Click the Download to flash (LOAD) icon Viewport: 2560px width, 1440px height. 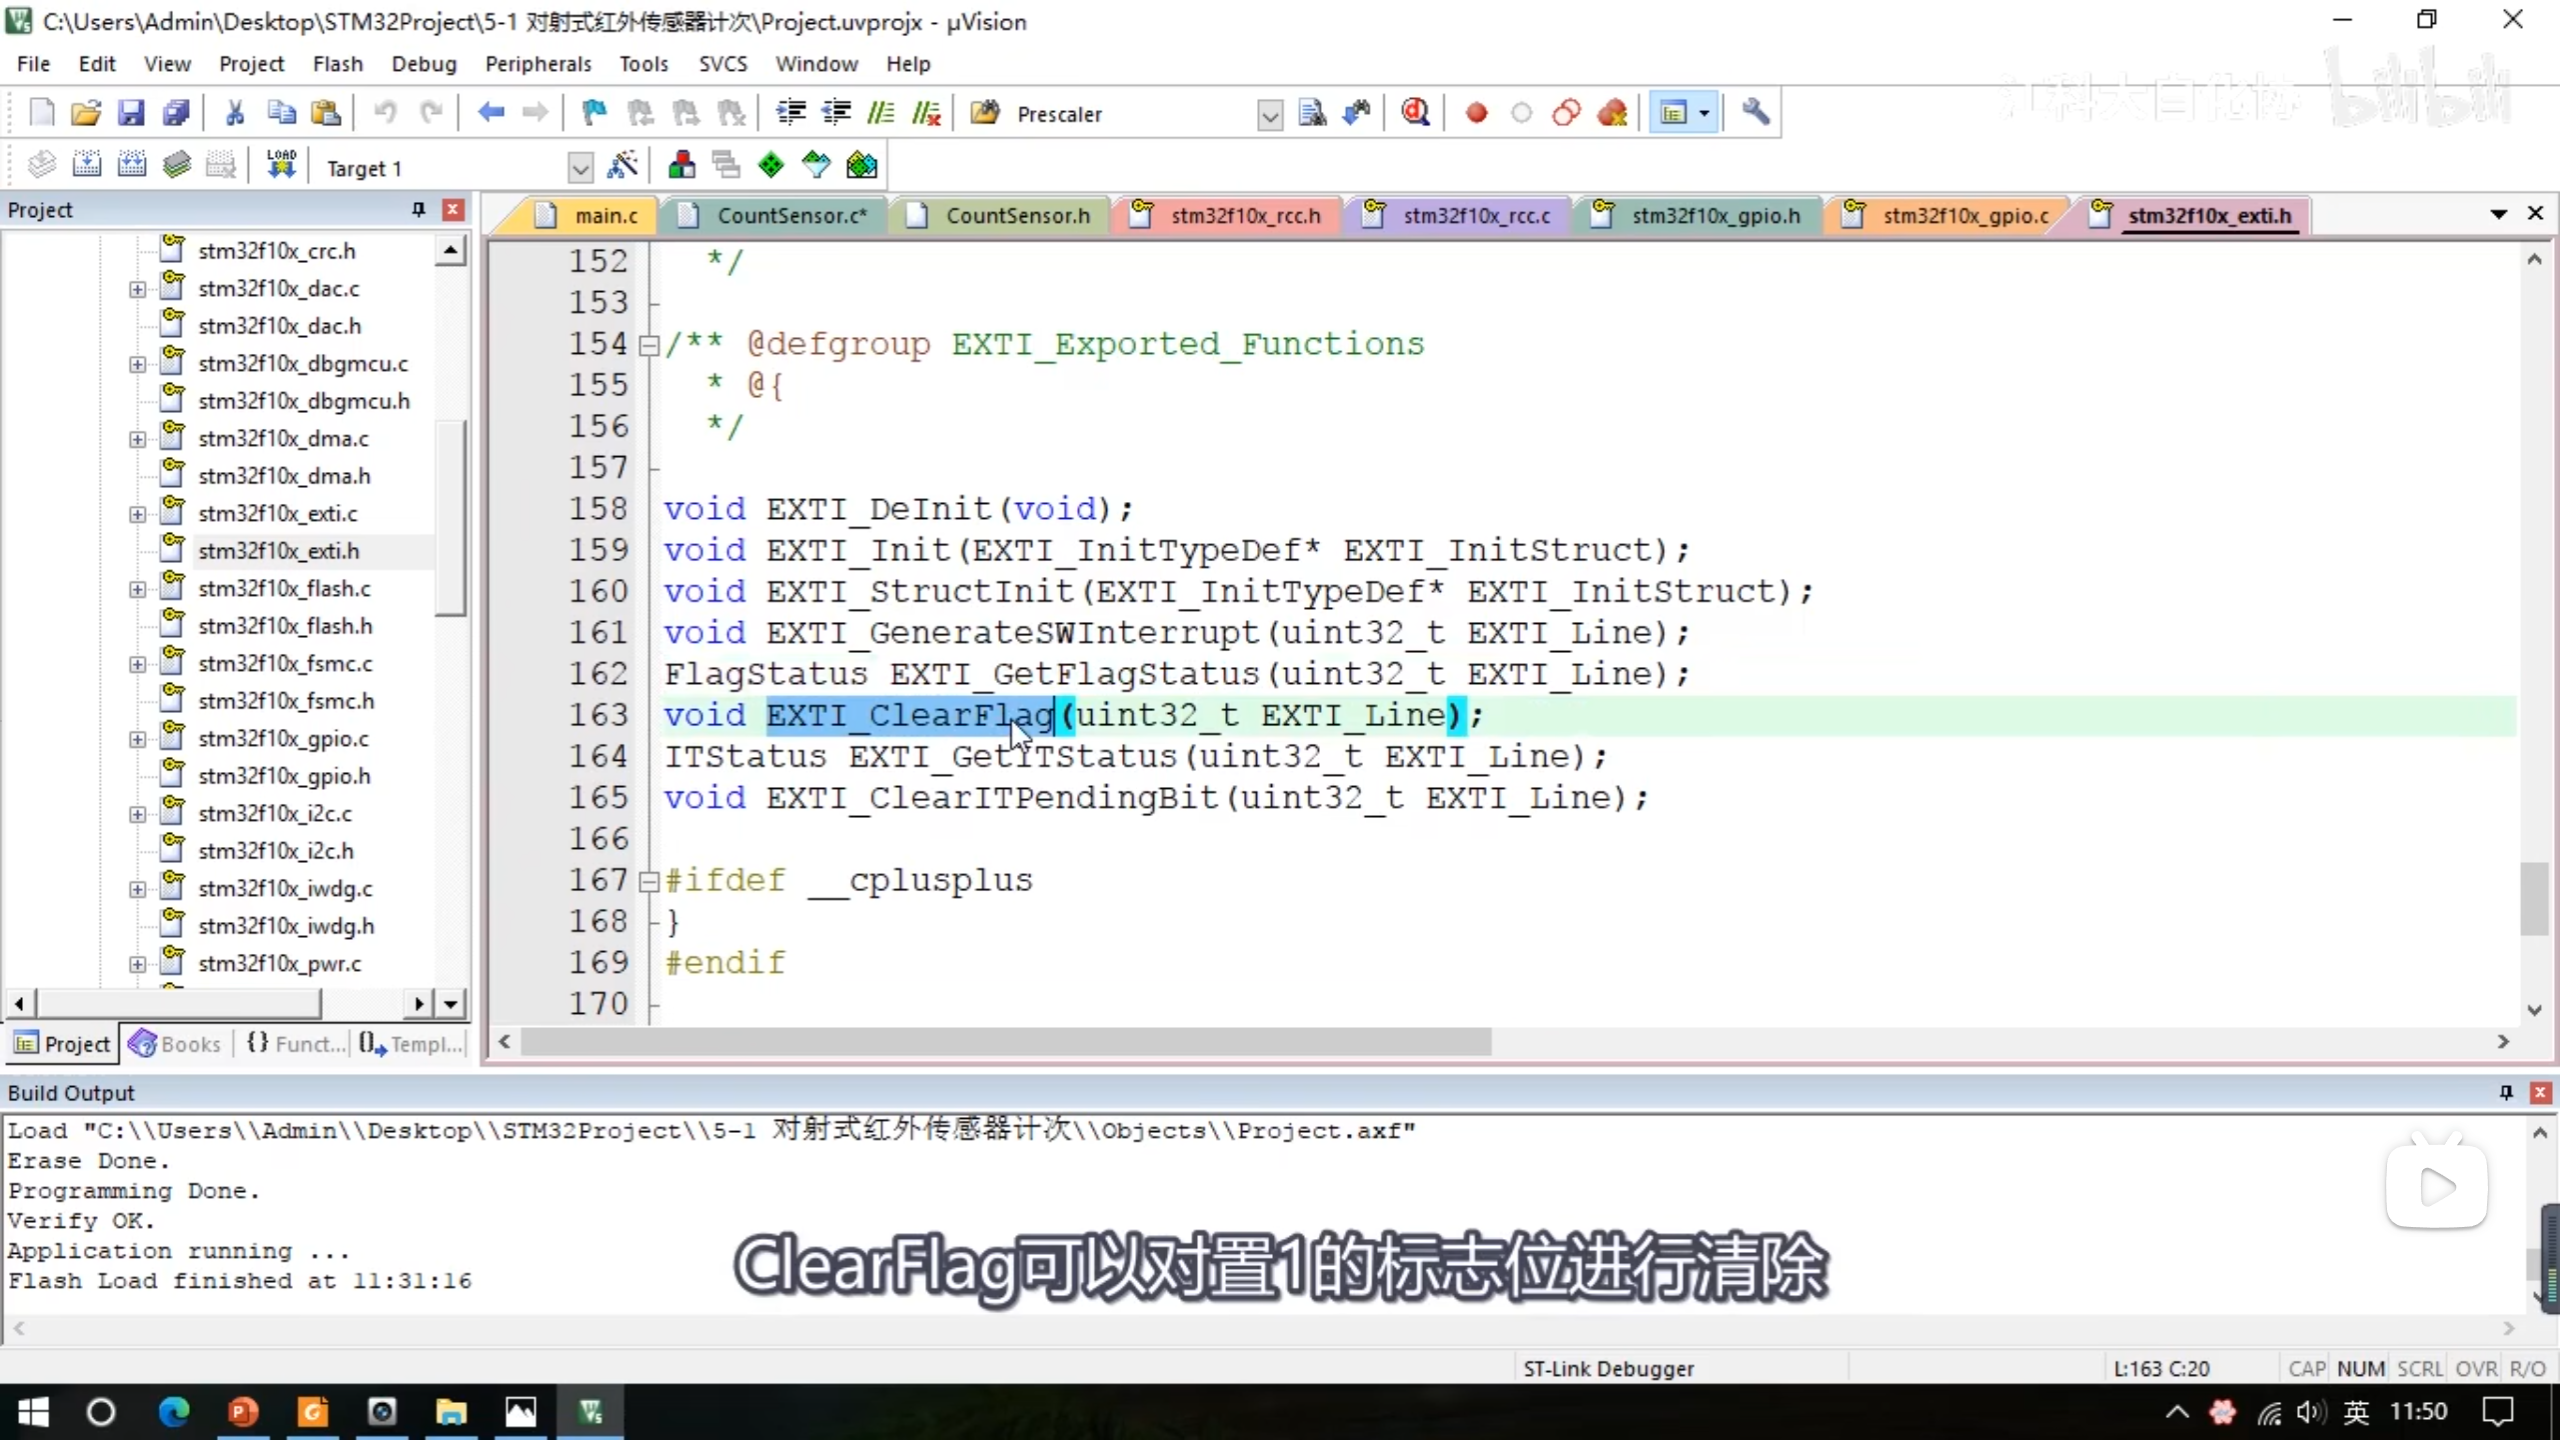tap(281, 165)
